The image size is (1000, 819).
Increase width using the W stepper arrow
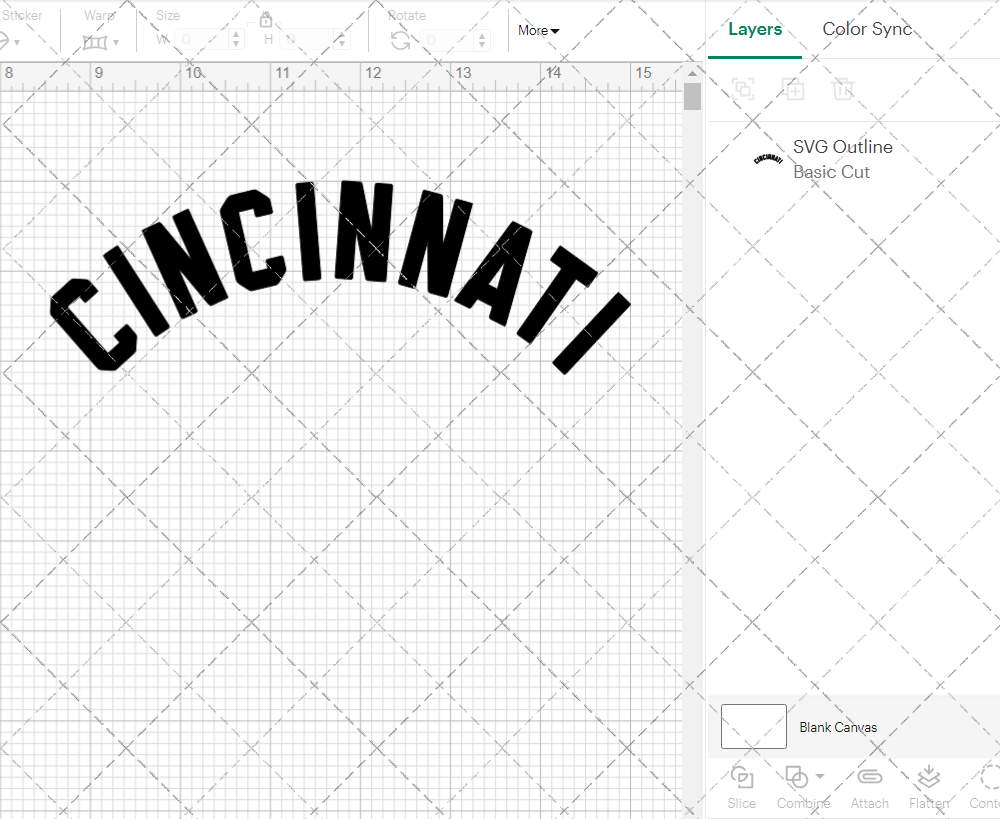236,34
